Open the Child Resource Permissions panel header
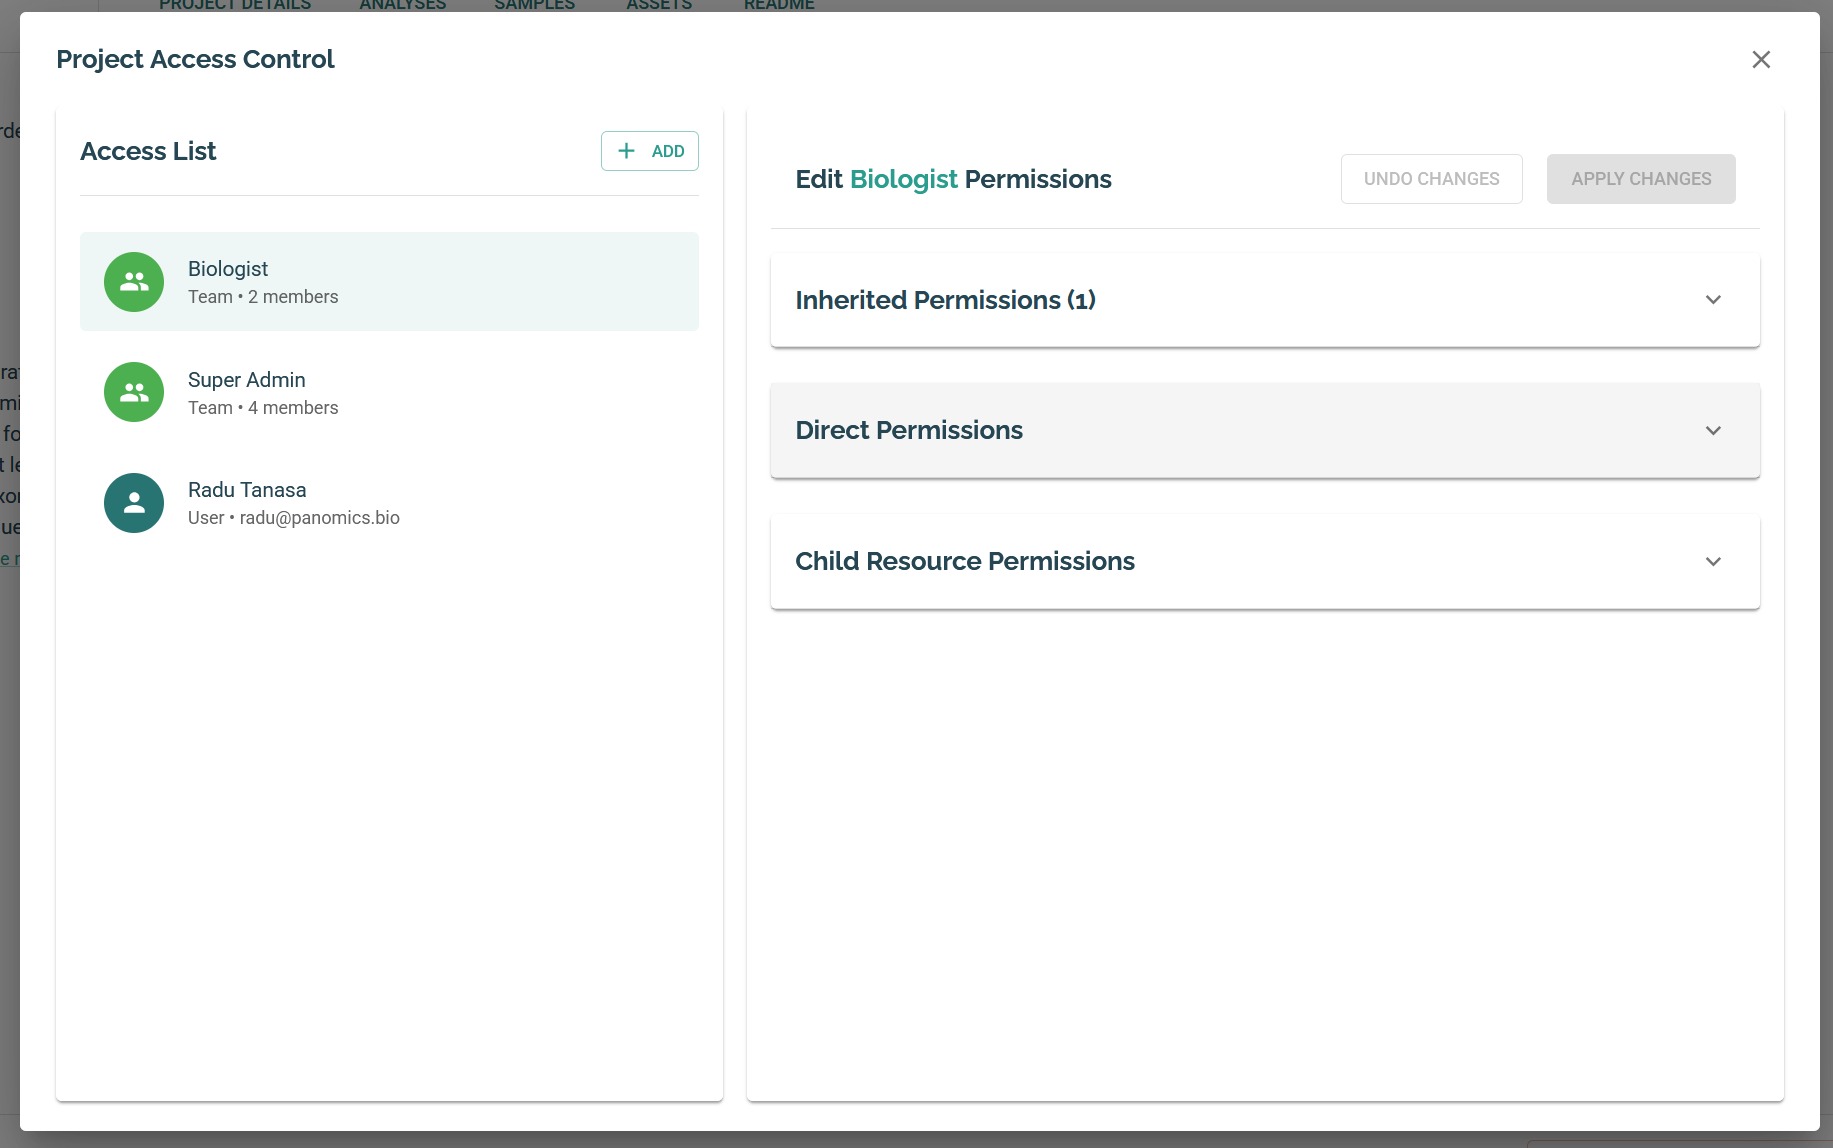 [1265, 562]
